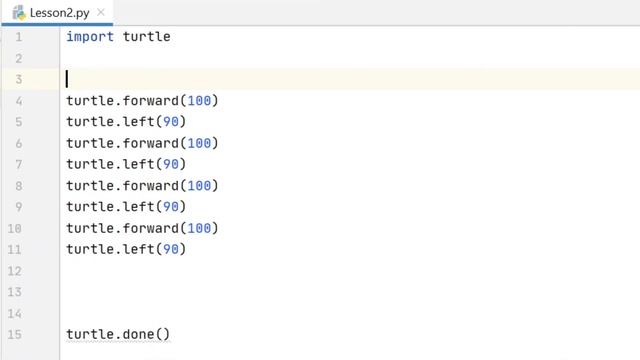Click turtle.left(90) on line 5
The width and height of the screenshot is (640, 360).
pyautogui.click(x=126, y=122)
